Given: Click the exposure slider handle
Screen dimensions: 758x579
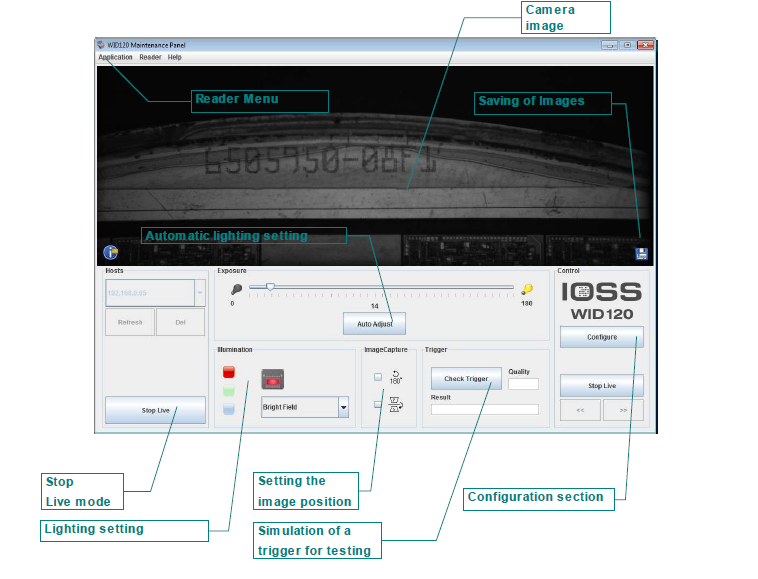Looking at the screenshot, I should 270,287.
